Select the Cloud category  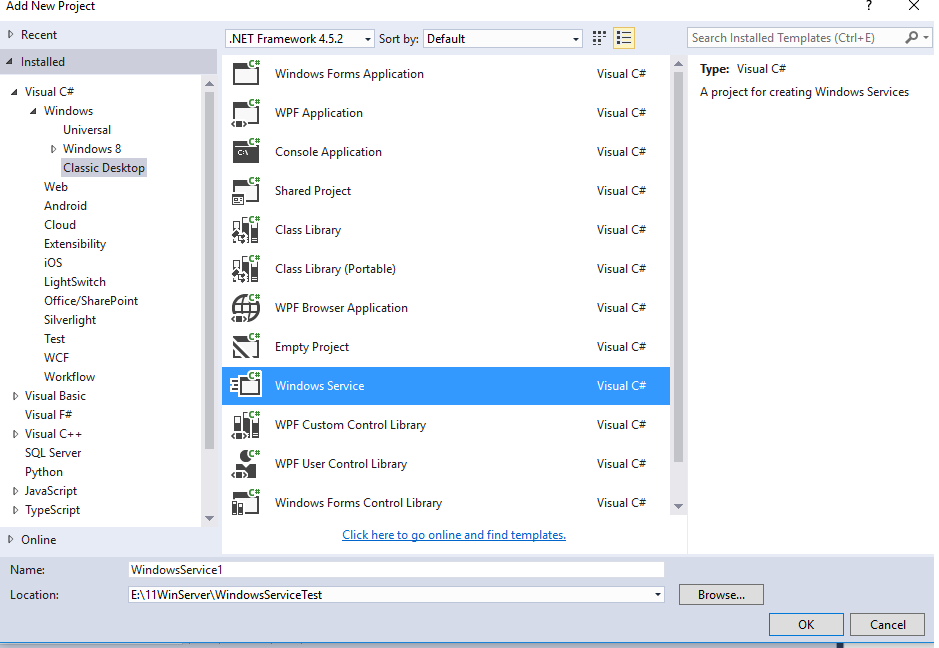[60, 225]
